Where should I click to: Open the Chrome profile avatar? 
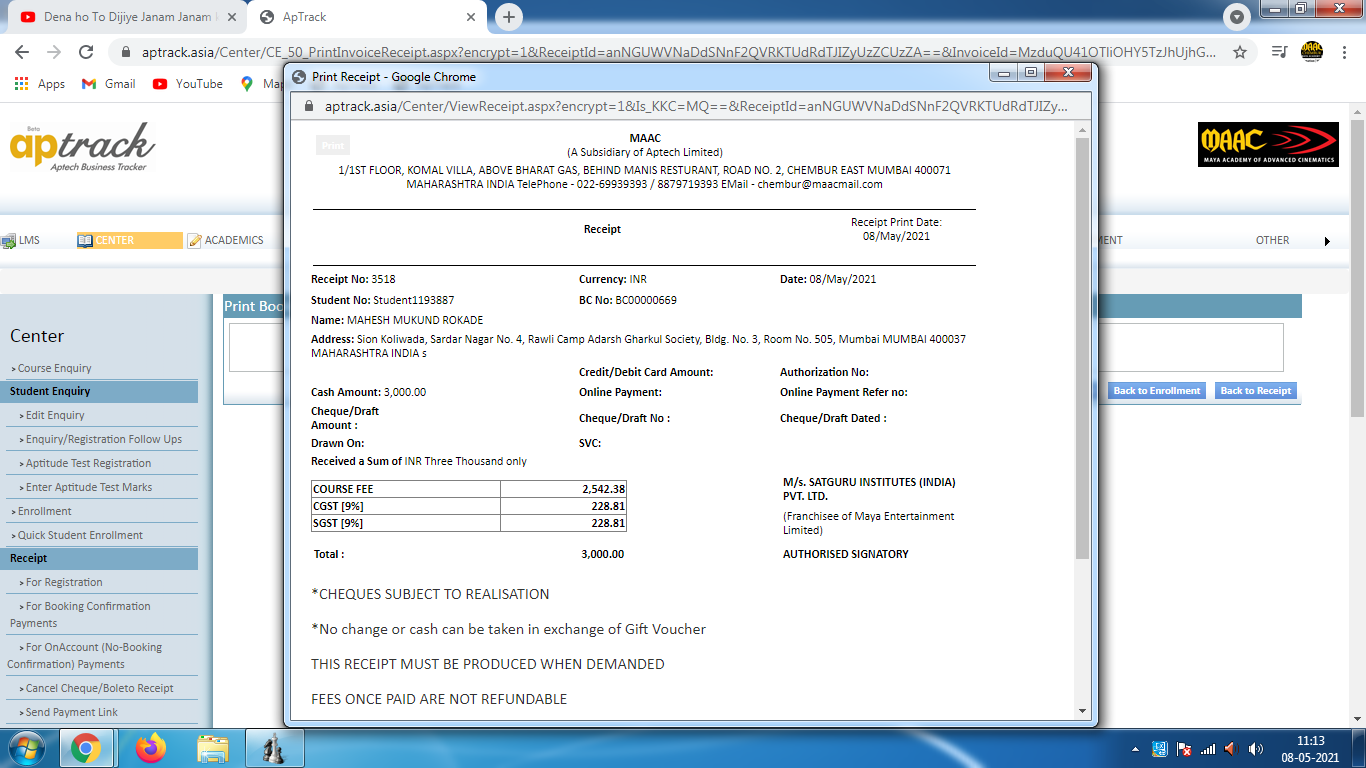1312,52
